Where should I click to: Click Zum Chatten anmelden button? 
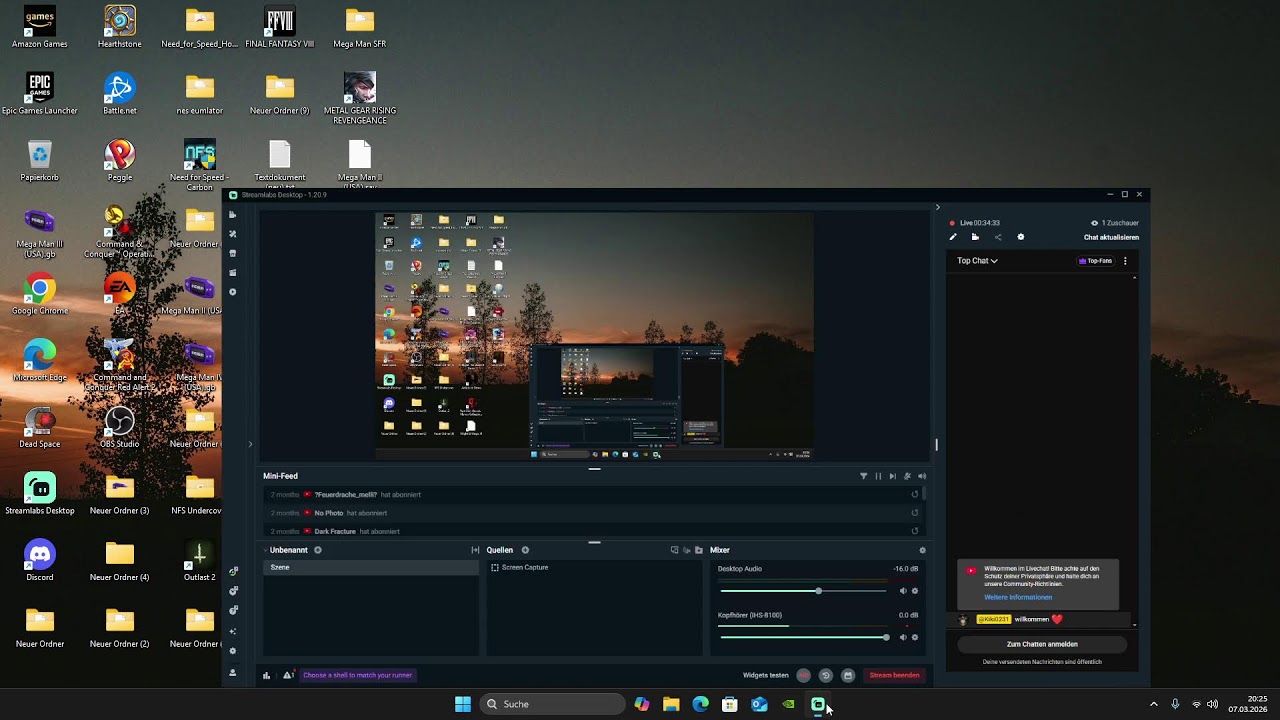point(1042,644)
